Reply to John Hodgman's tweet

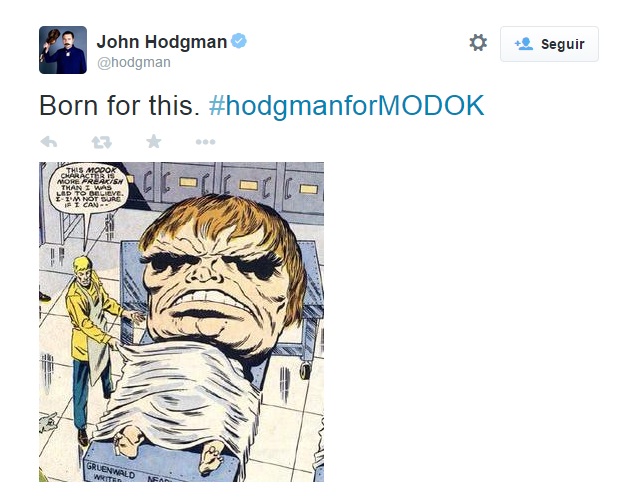pyautogui.click(x=49, y=142)
